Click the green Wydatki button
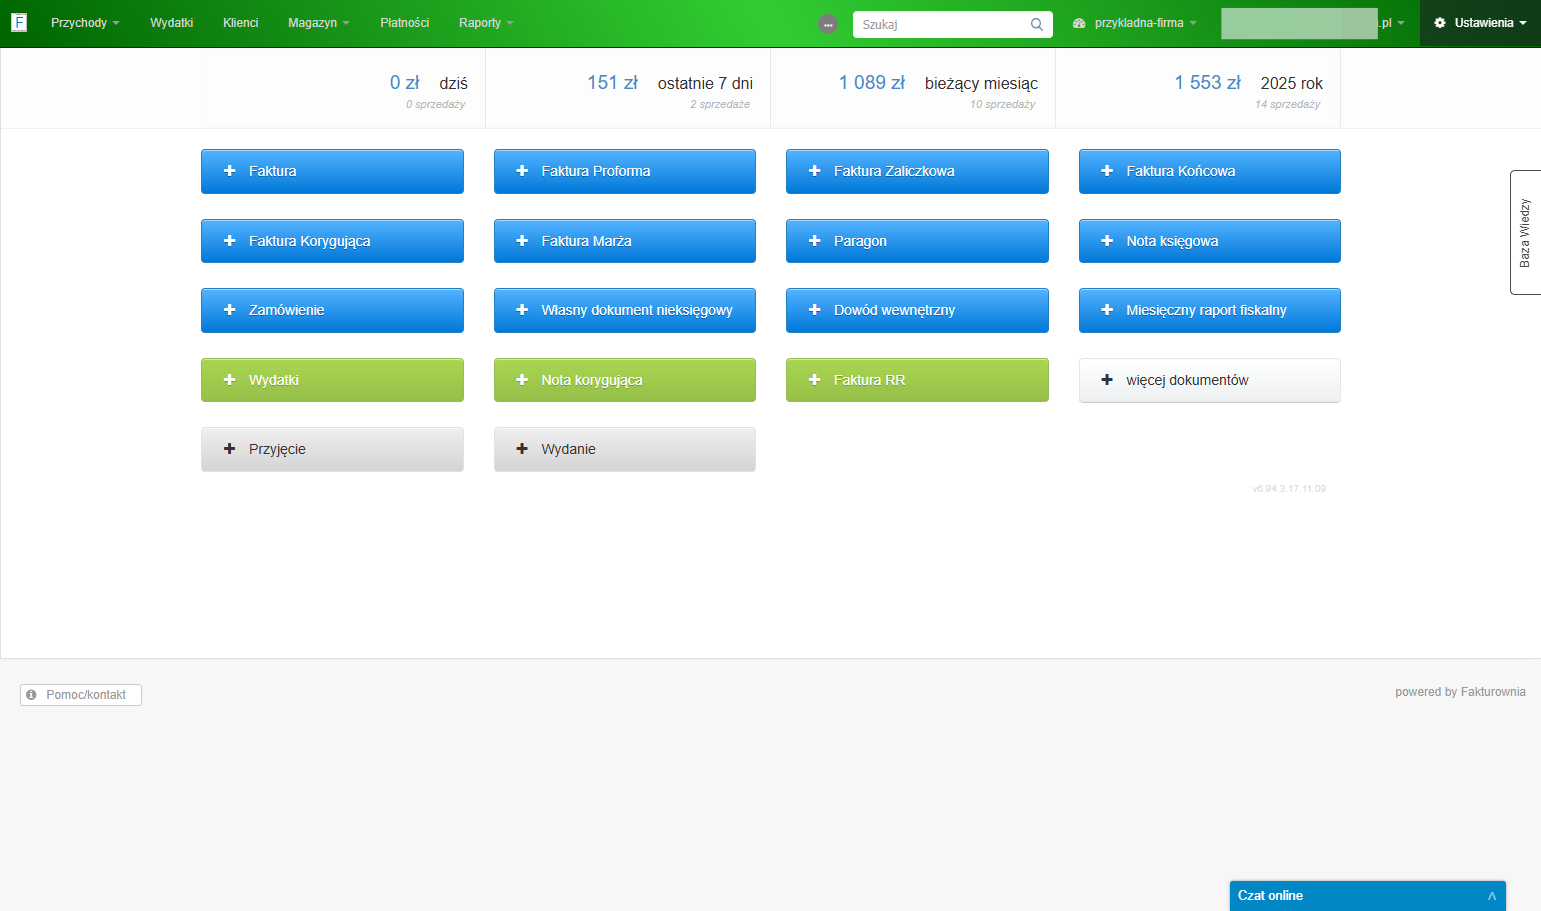This screenshot has height=911, width=1541. click(332, 380)
